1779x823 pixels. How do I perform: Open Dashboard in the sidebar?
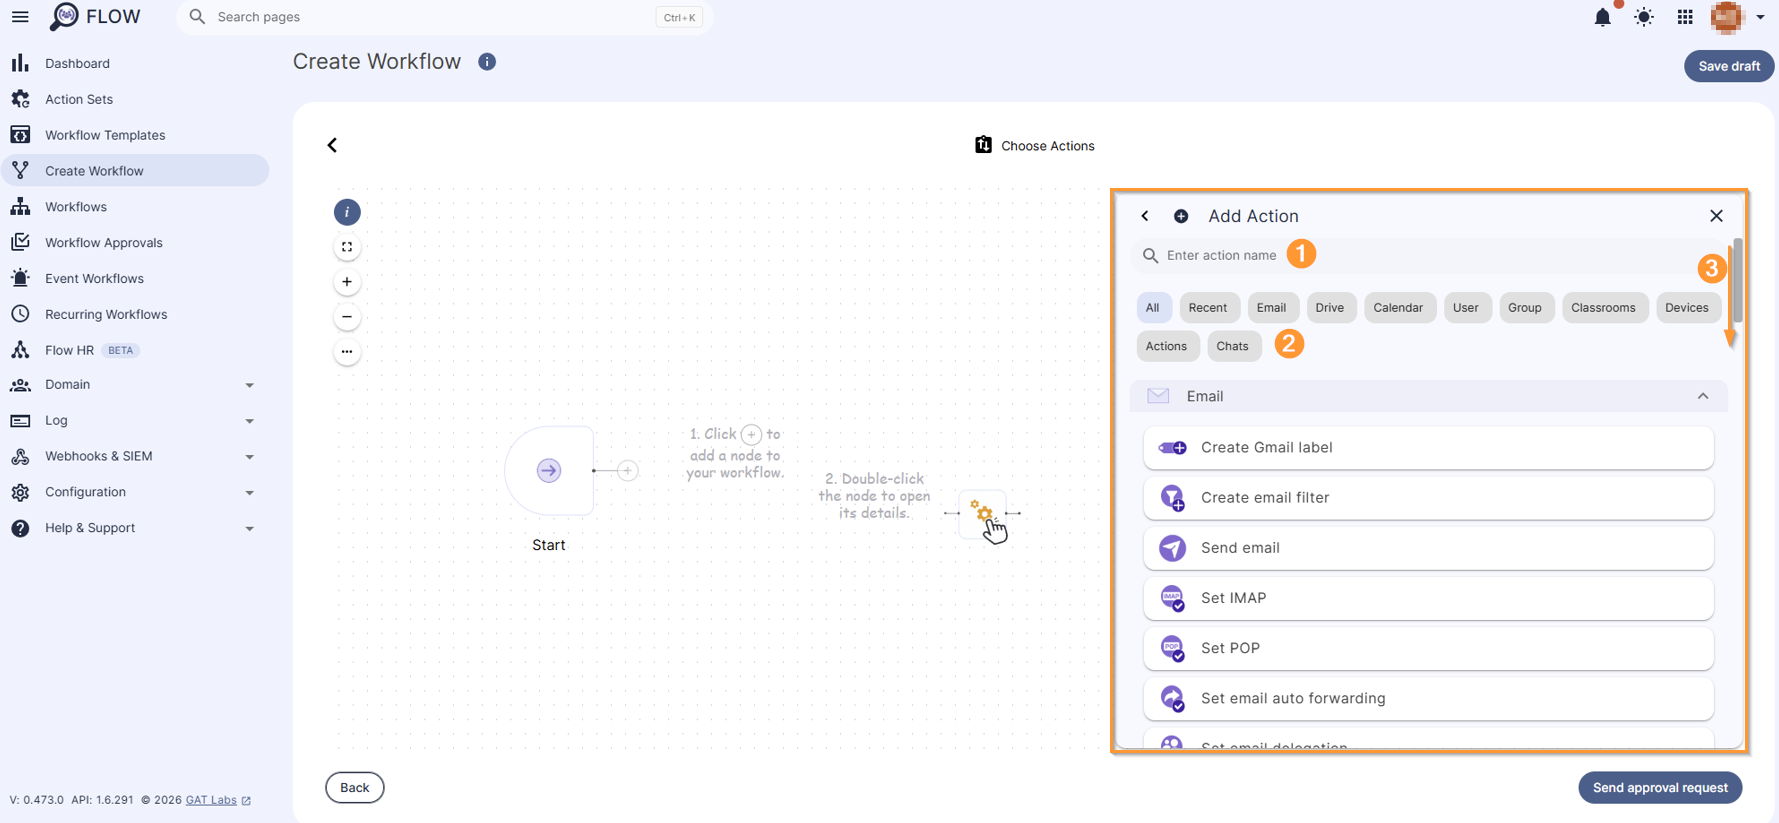point(135,63)
